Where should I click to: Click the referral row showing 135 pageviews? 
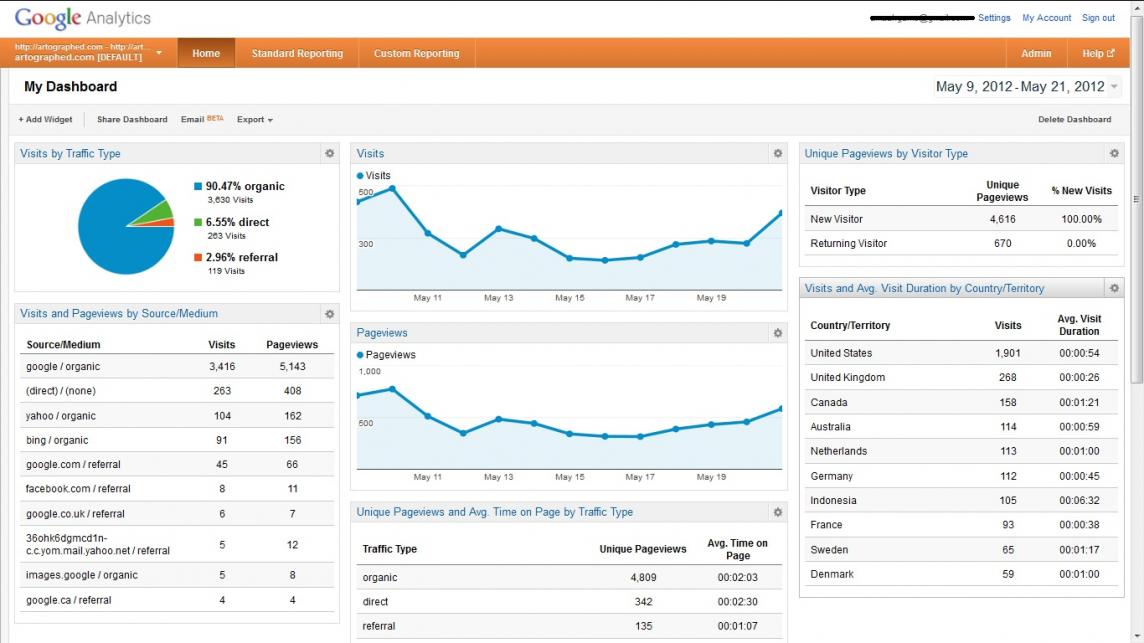point(569,626)
